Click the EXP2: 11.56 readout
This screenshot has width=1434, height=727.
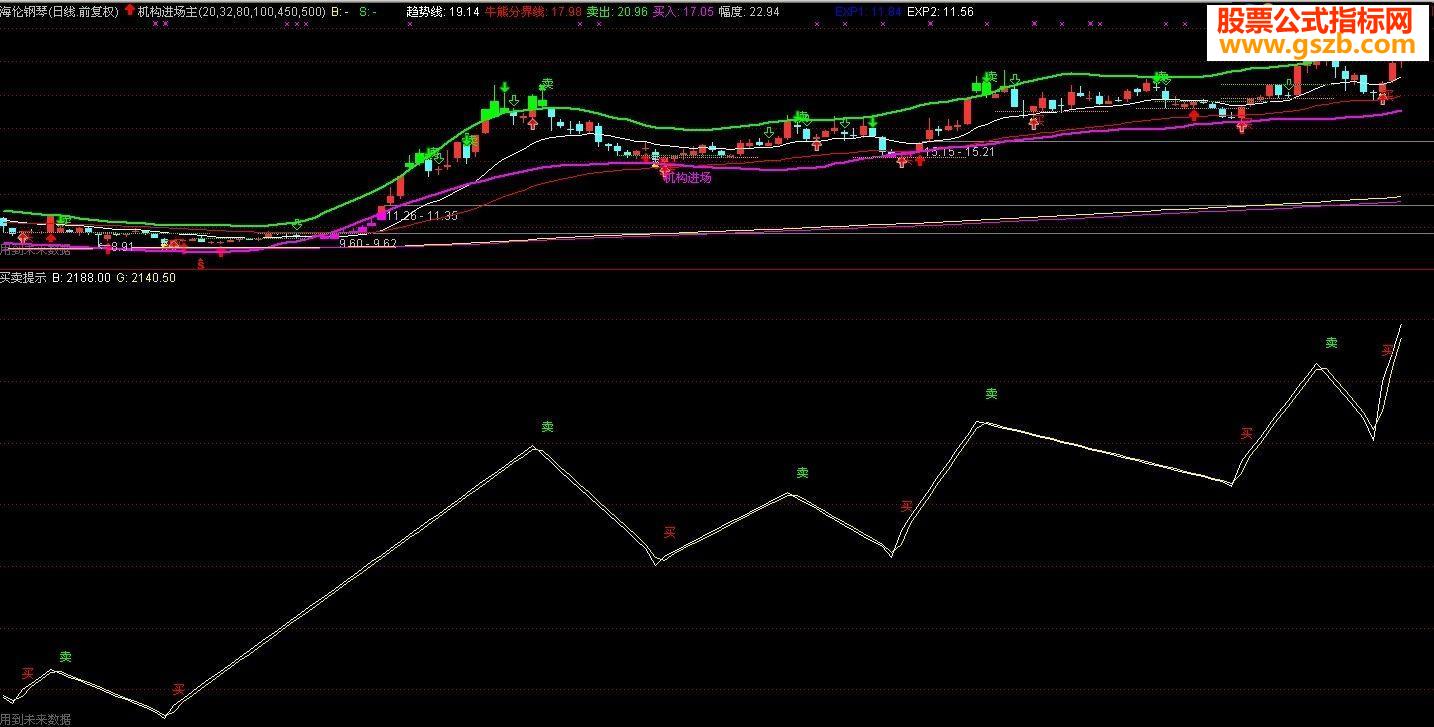pos(940,12)
